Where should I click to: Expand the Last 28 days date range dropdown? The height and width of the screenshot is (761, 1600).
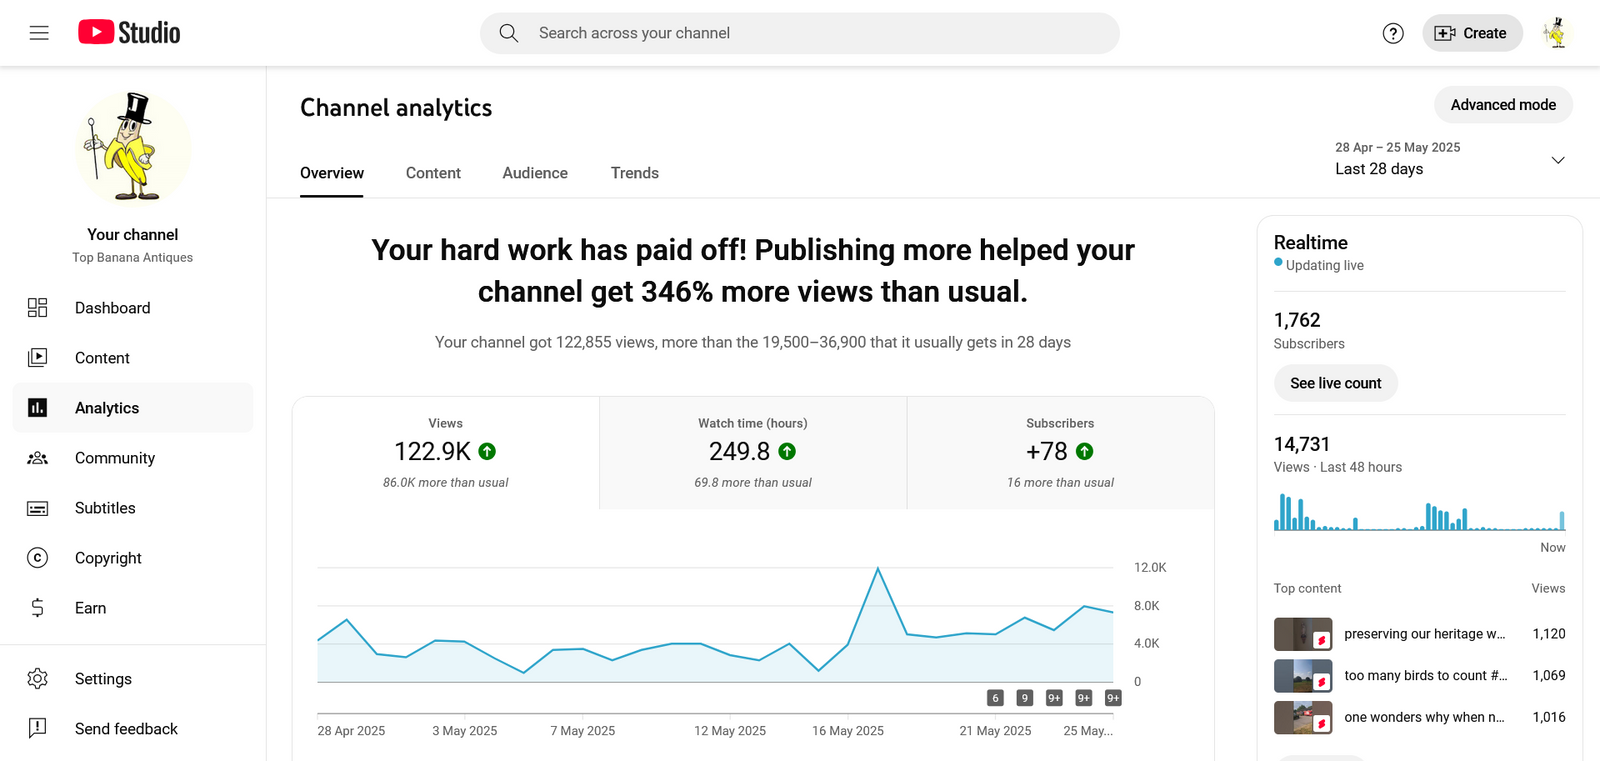click(x=1557, y=160)
